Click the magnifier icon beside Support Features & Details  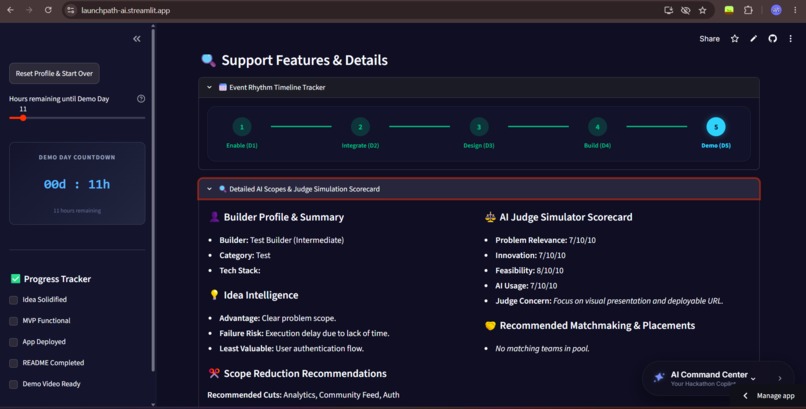pyautogui.click(x=208, y=60)
